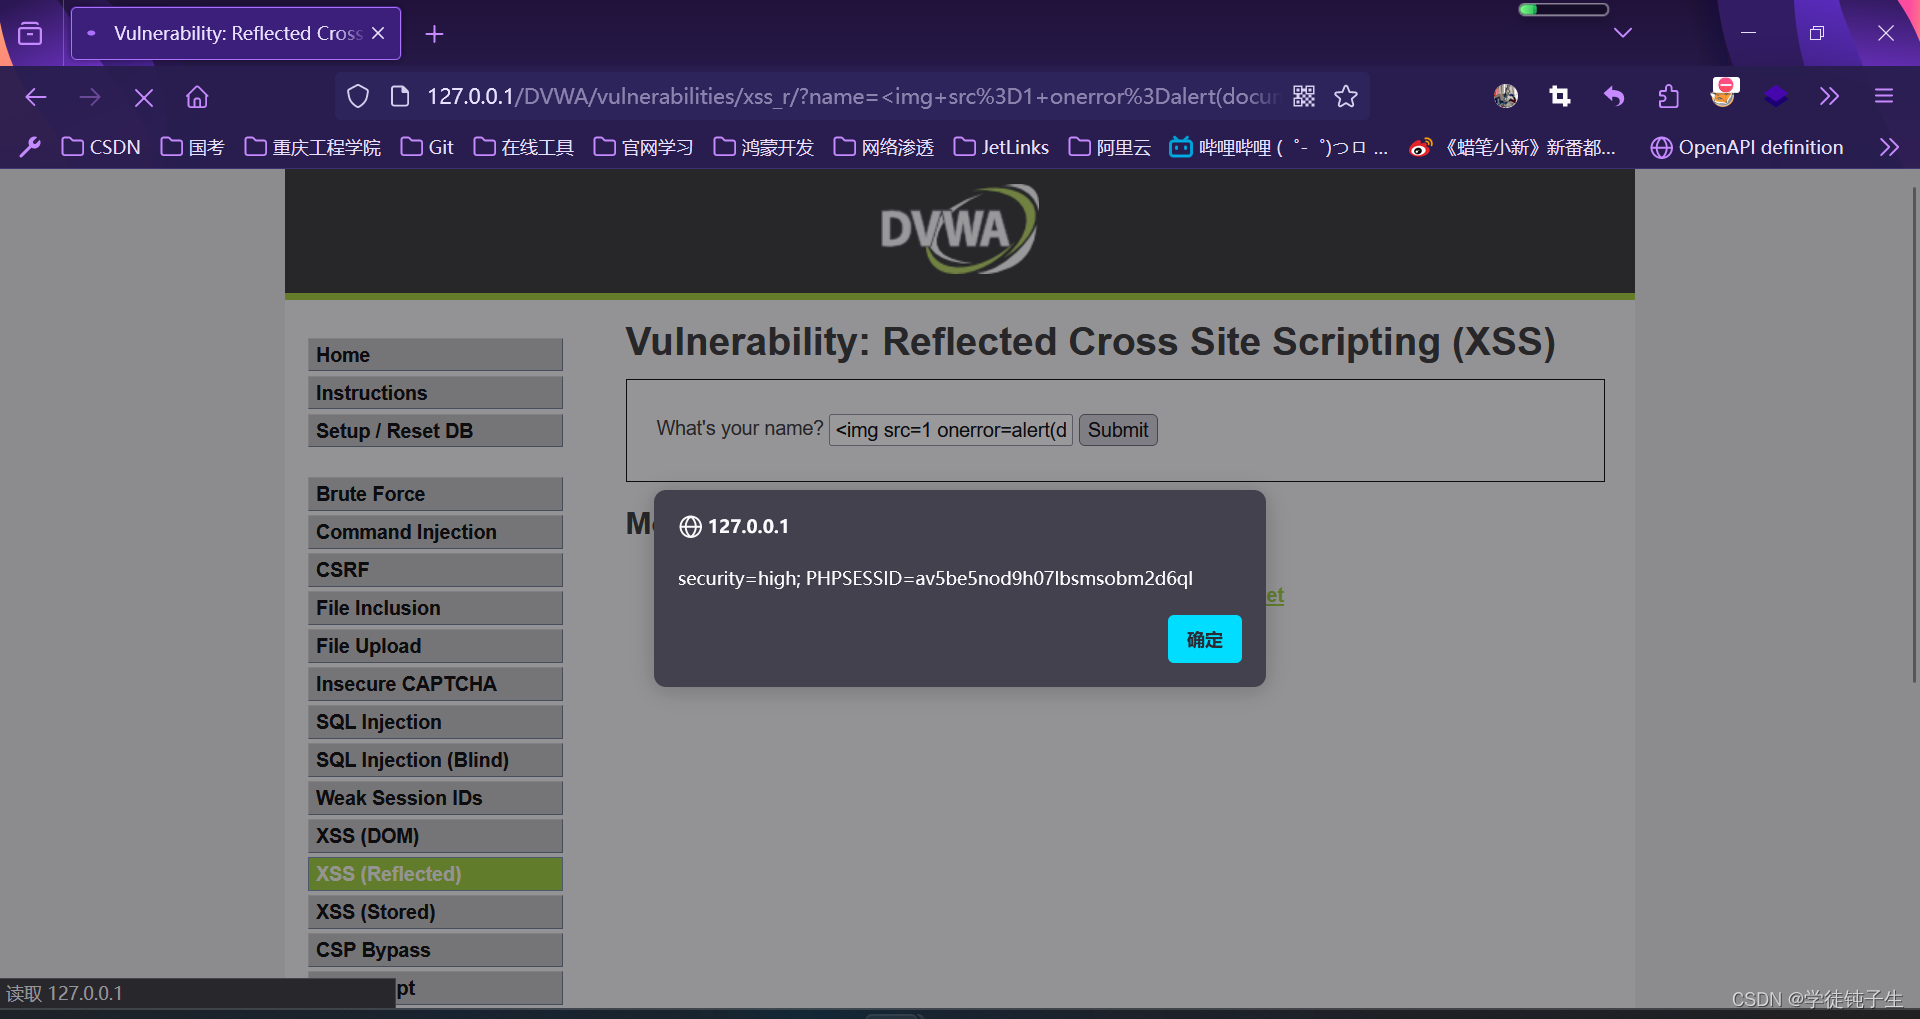
Task: Open the CSDN bookmark folder
Action: click(101, 147)
